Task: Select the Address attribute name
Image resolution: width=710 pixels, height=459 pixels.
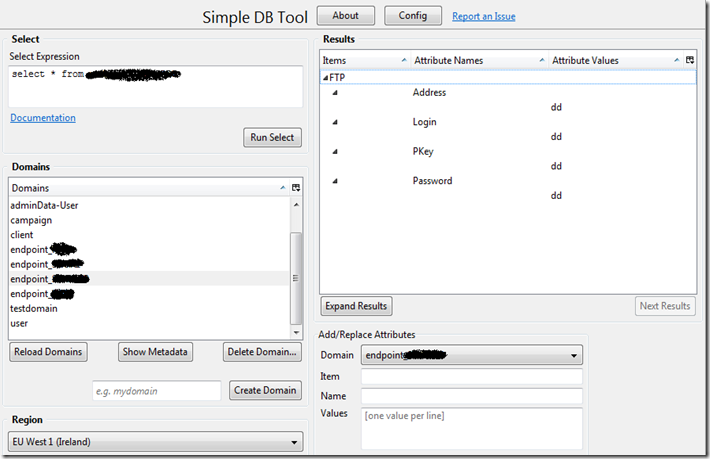Action: 429,92
